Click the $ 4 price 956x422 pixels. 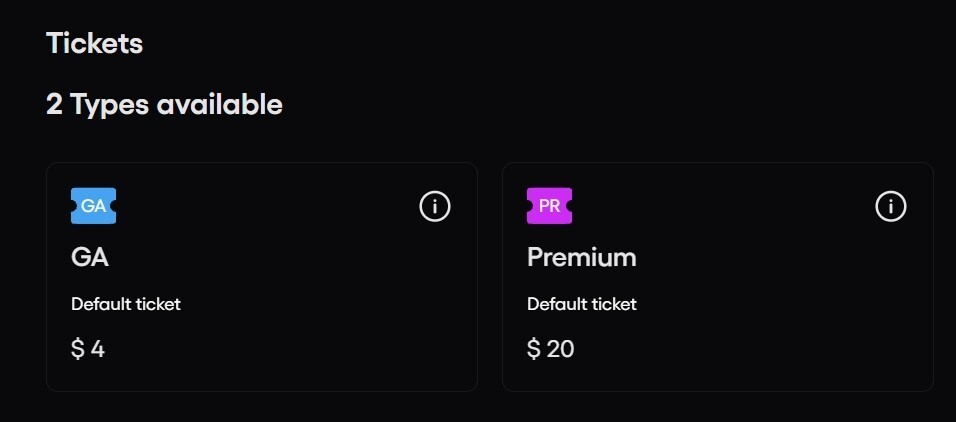88,349
